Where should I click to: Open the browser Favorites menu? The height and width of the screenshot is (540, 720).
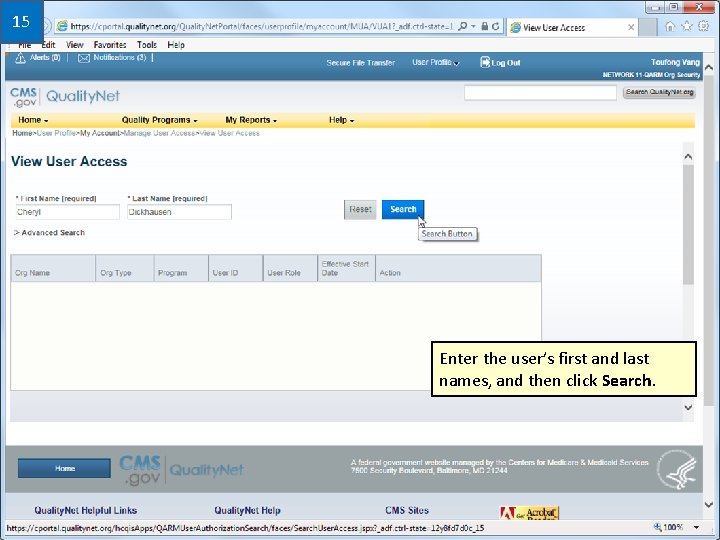110,45
